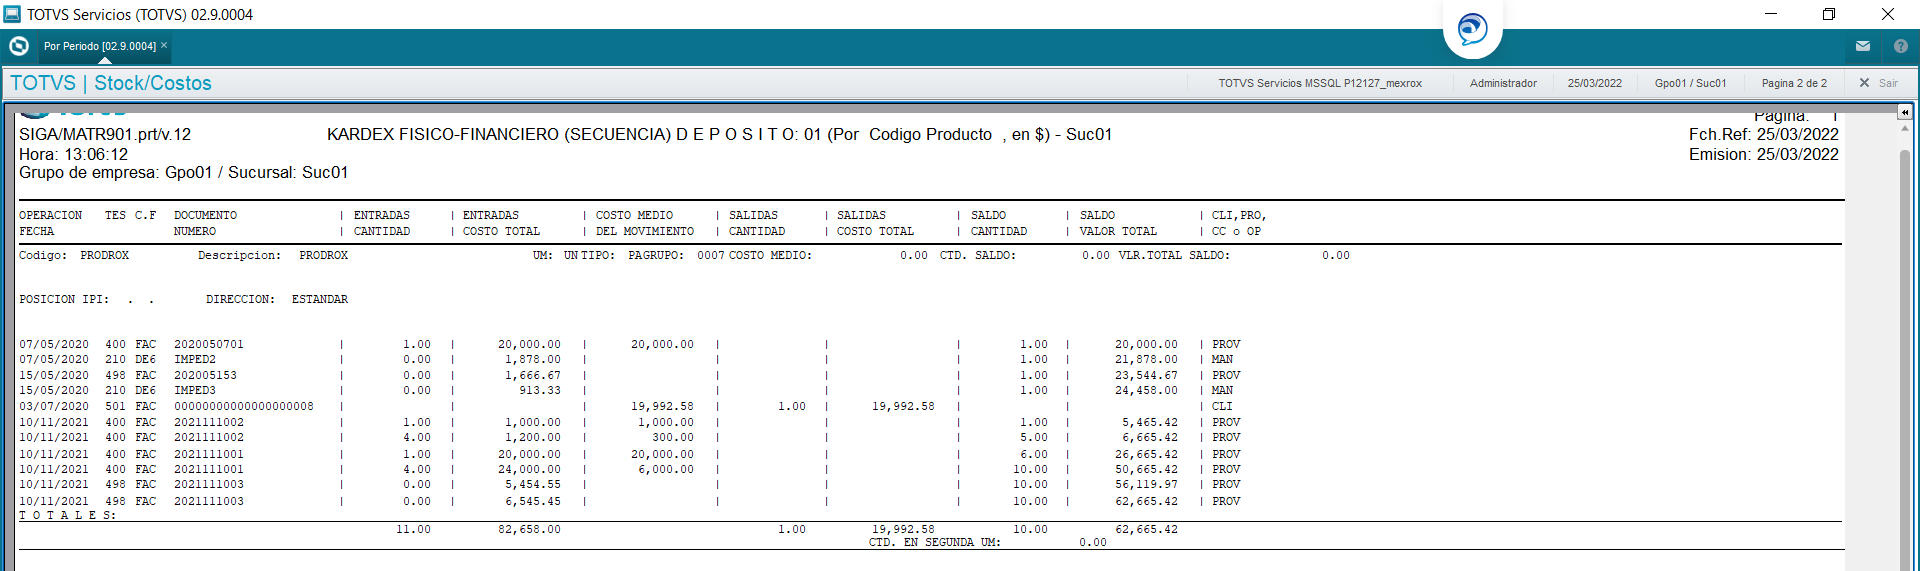Click document 00000000000000000008
Screen dimensions: 1920x571
point(244,406)
